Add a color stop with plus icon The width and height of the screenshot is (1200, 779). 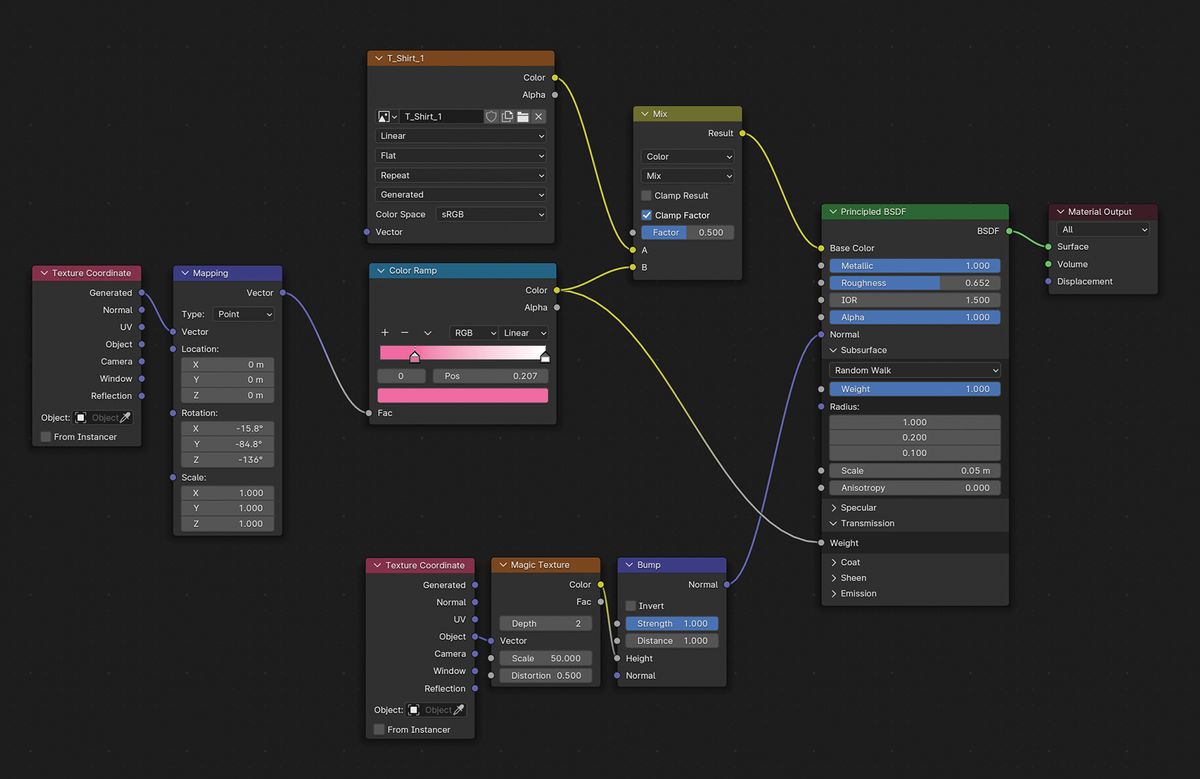(385, 333)
